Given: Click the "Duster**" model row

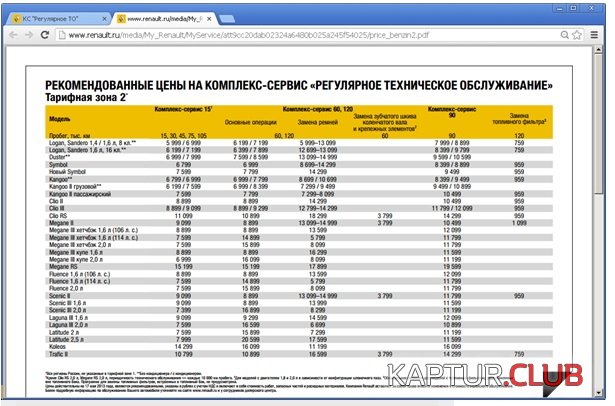Looking at the screenshot, I should (299, 157).
